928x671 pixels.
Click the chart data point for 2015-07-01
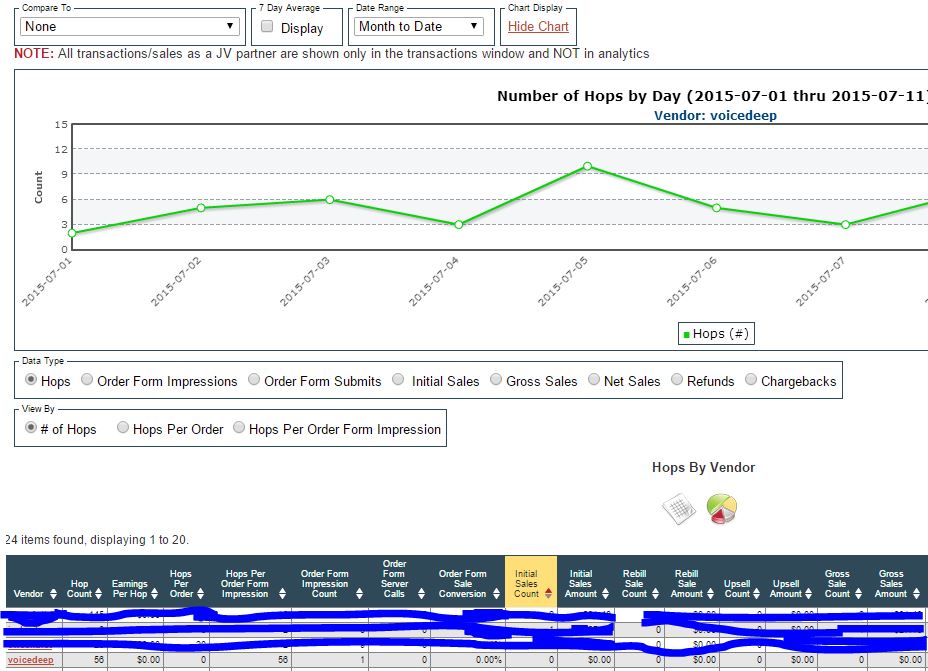coord(72,233)
